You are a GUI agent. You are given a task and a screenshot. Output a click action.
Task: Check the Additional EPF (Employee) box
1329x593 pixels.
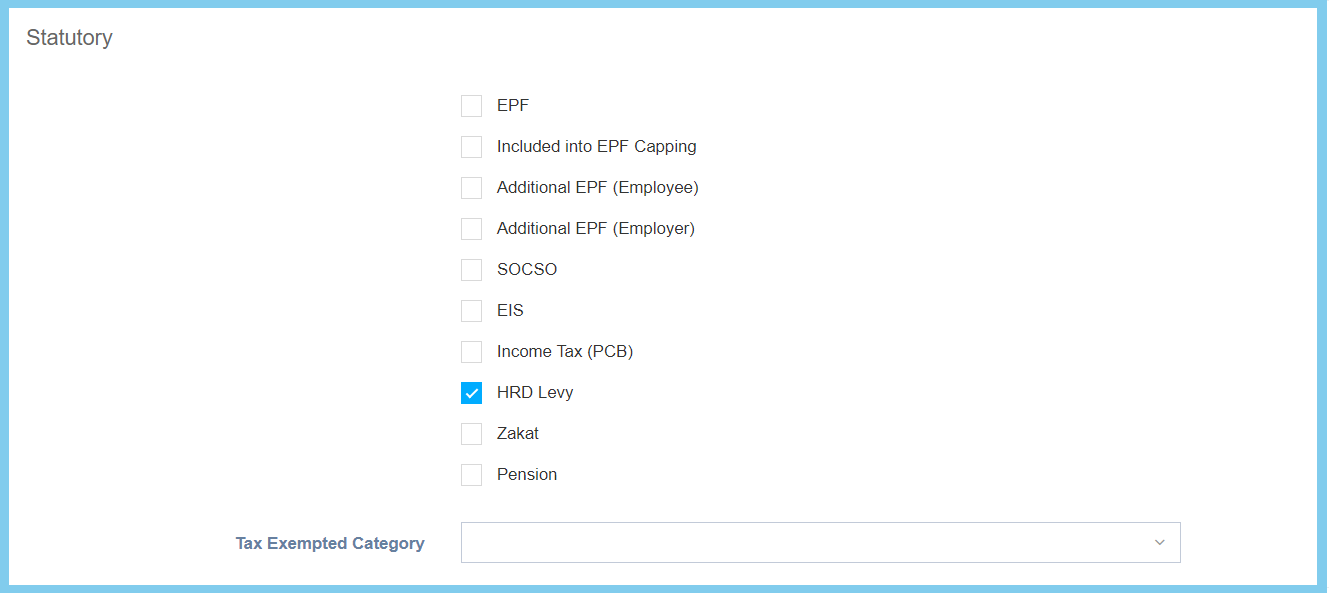pyautogui.click(x=471, y=188)
